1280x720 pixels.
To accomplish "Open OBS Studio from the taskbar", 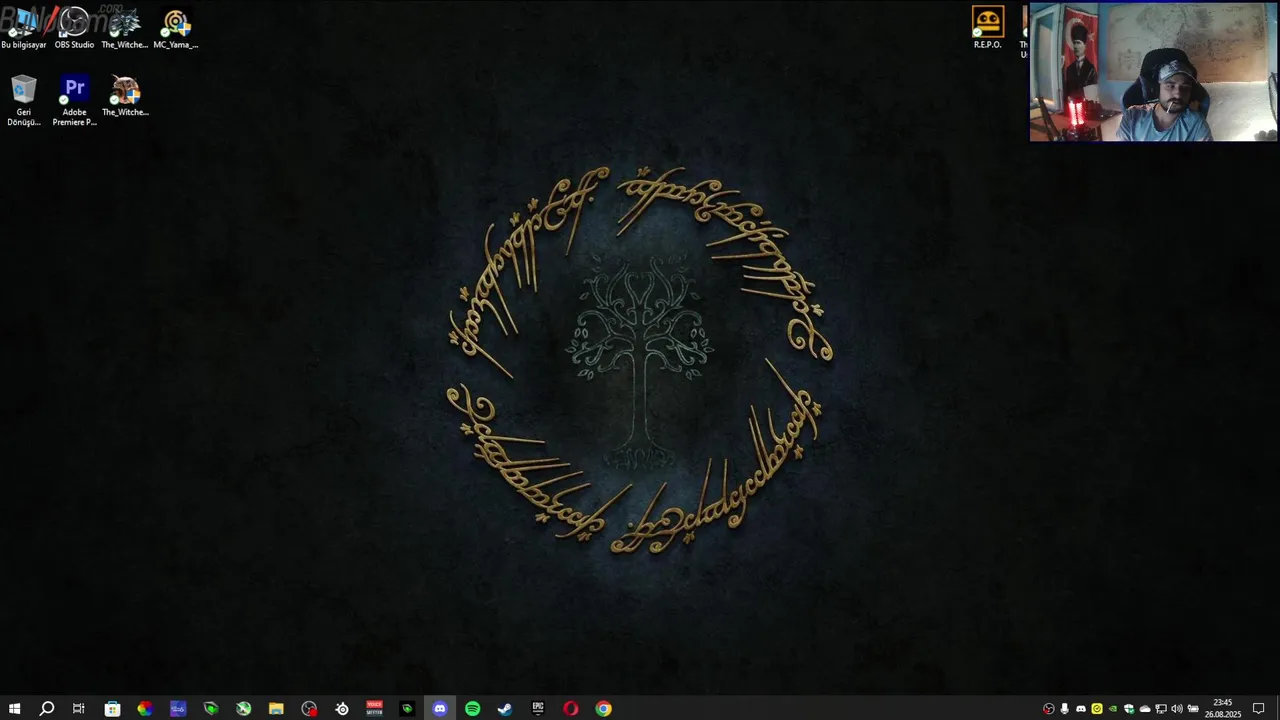I will (x=309, y=708).
